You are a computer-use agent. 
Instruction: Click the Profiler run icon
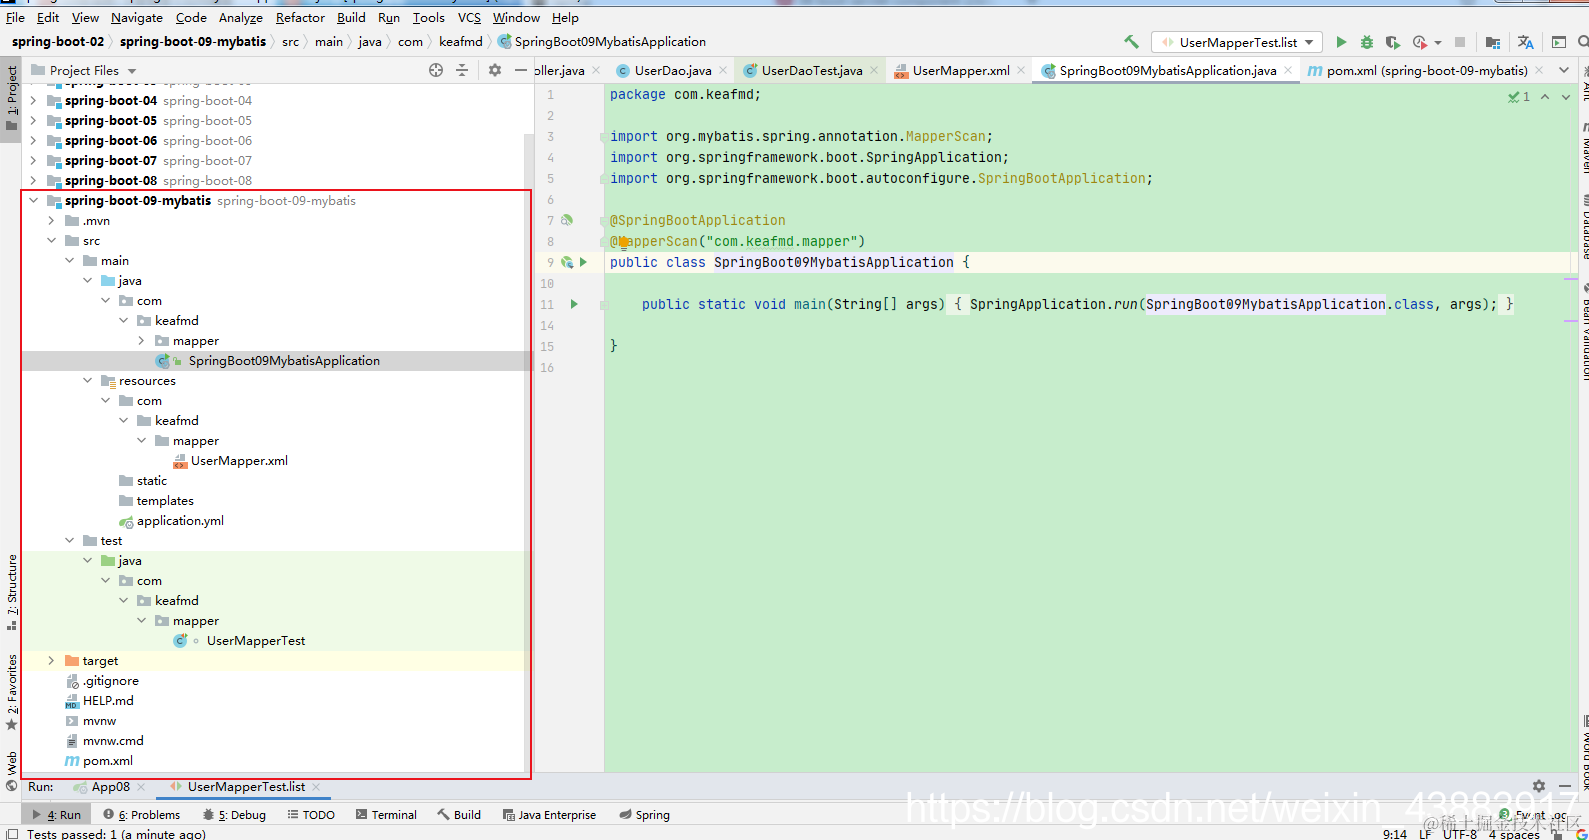(x=1420, y=42)
